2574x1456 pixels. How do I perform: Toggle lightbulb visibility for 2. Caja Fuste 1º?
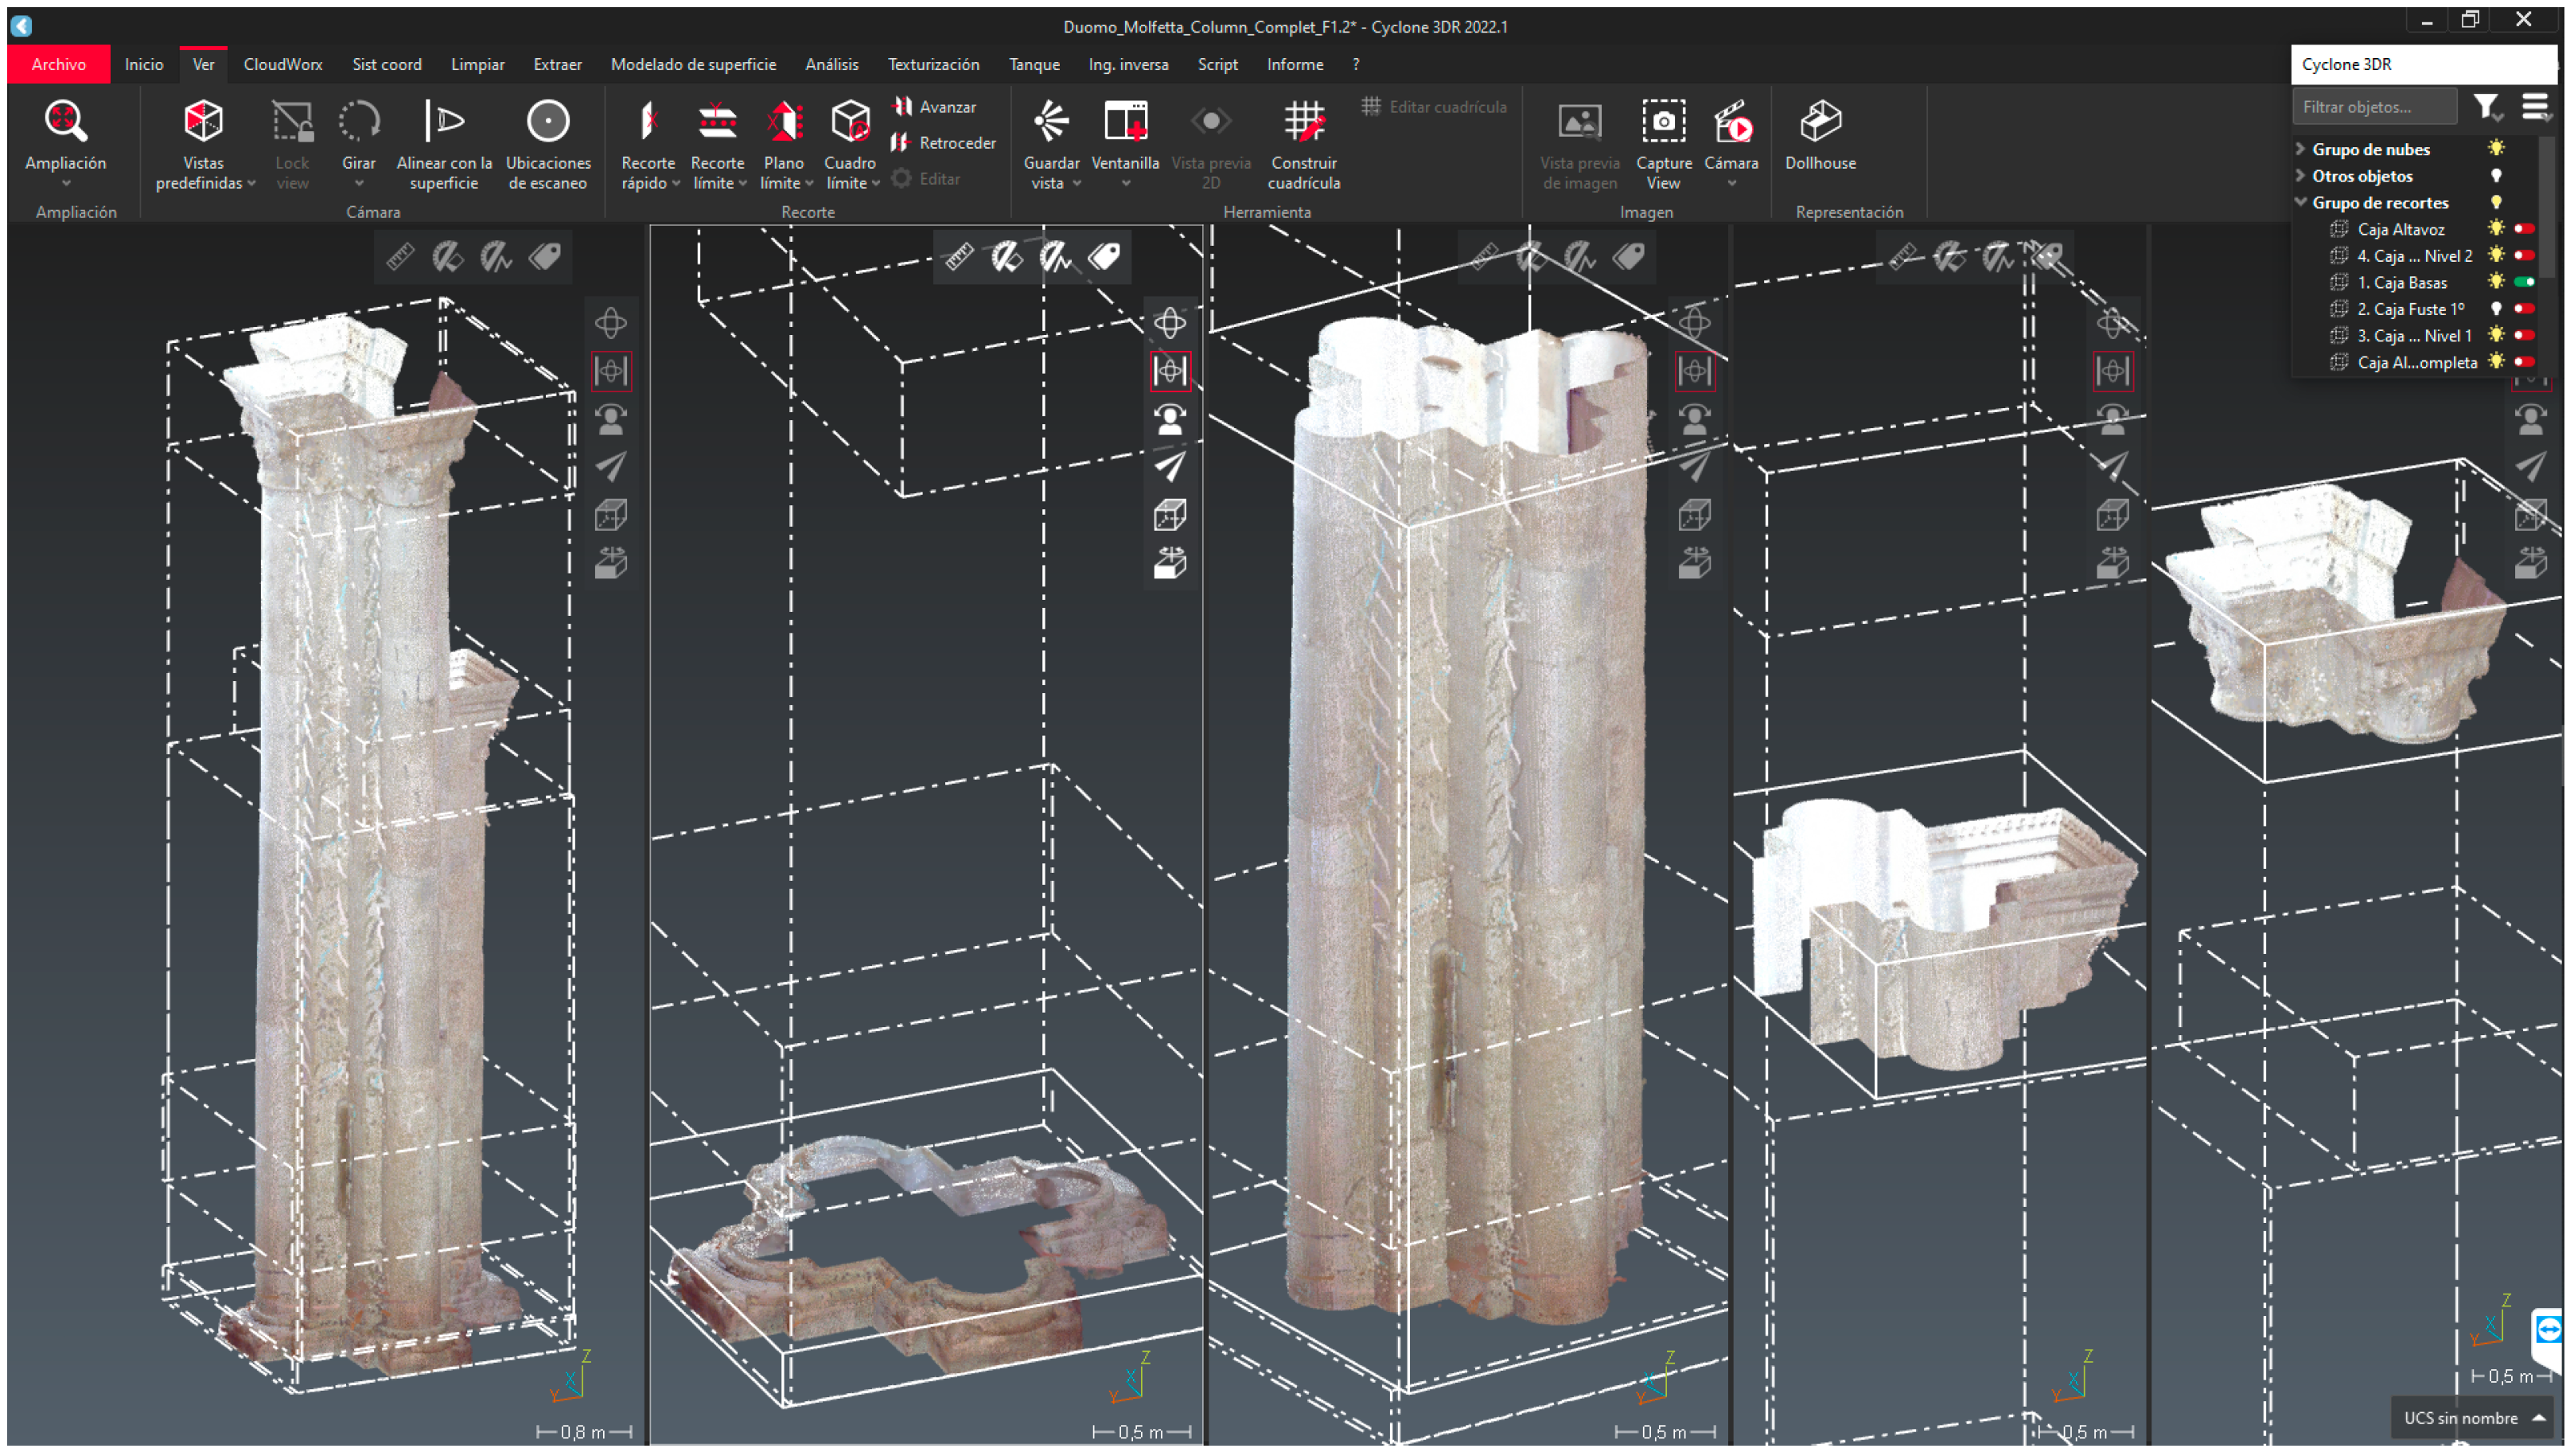(2495, 309)
